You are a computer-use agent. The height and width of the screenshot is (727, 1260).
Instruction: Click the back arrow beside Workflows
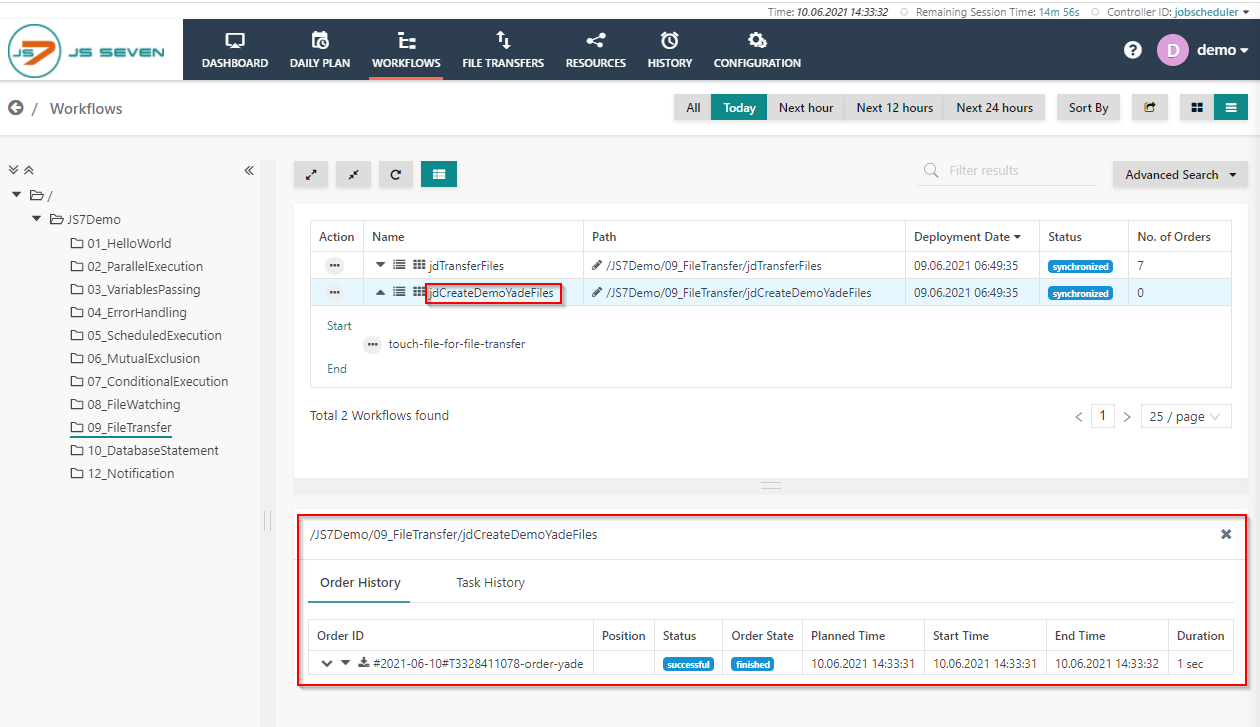coord(16,108)
